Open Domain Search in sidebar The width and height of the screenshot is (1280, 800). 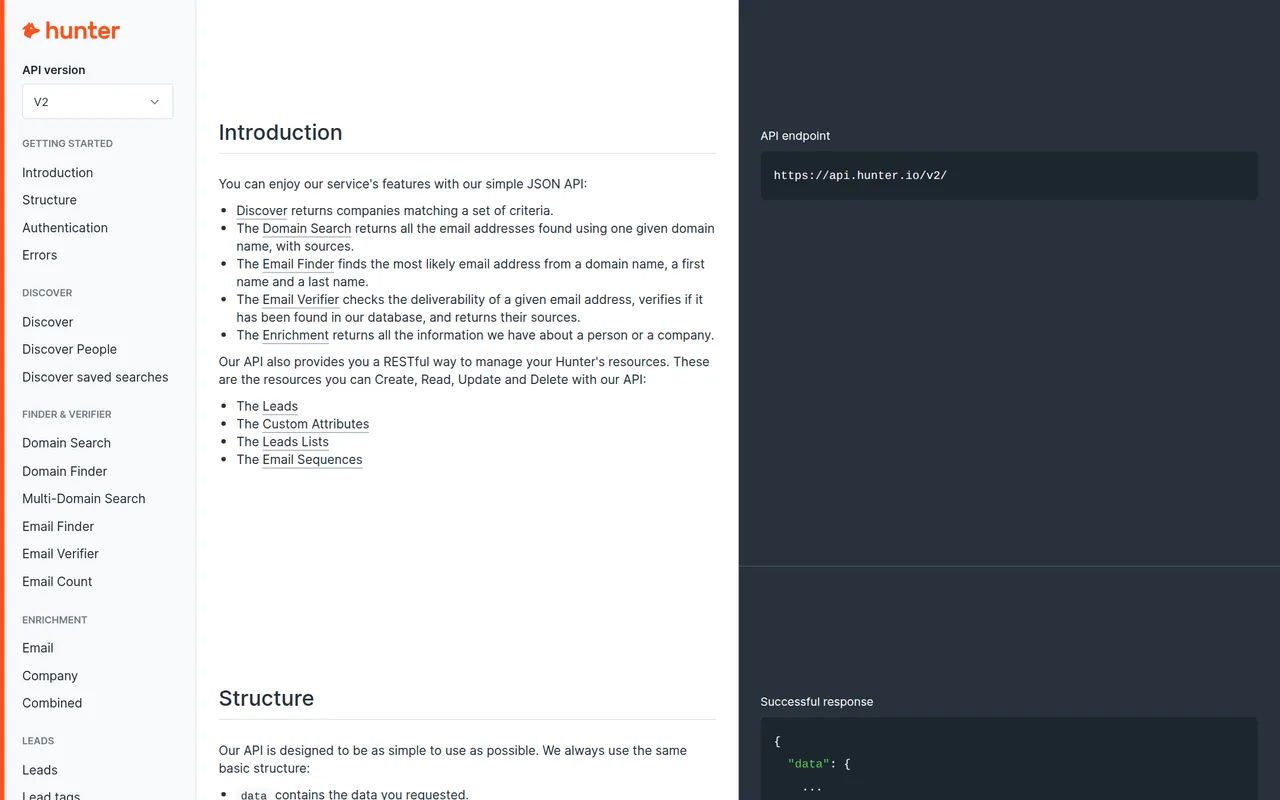point(66,443)
